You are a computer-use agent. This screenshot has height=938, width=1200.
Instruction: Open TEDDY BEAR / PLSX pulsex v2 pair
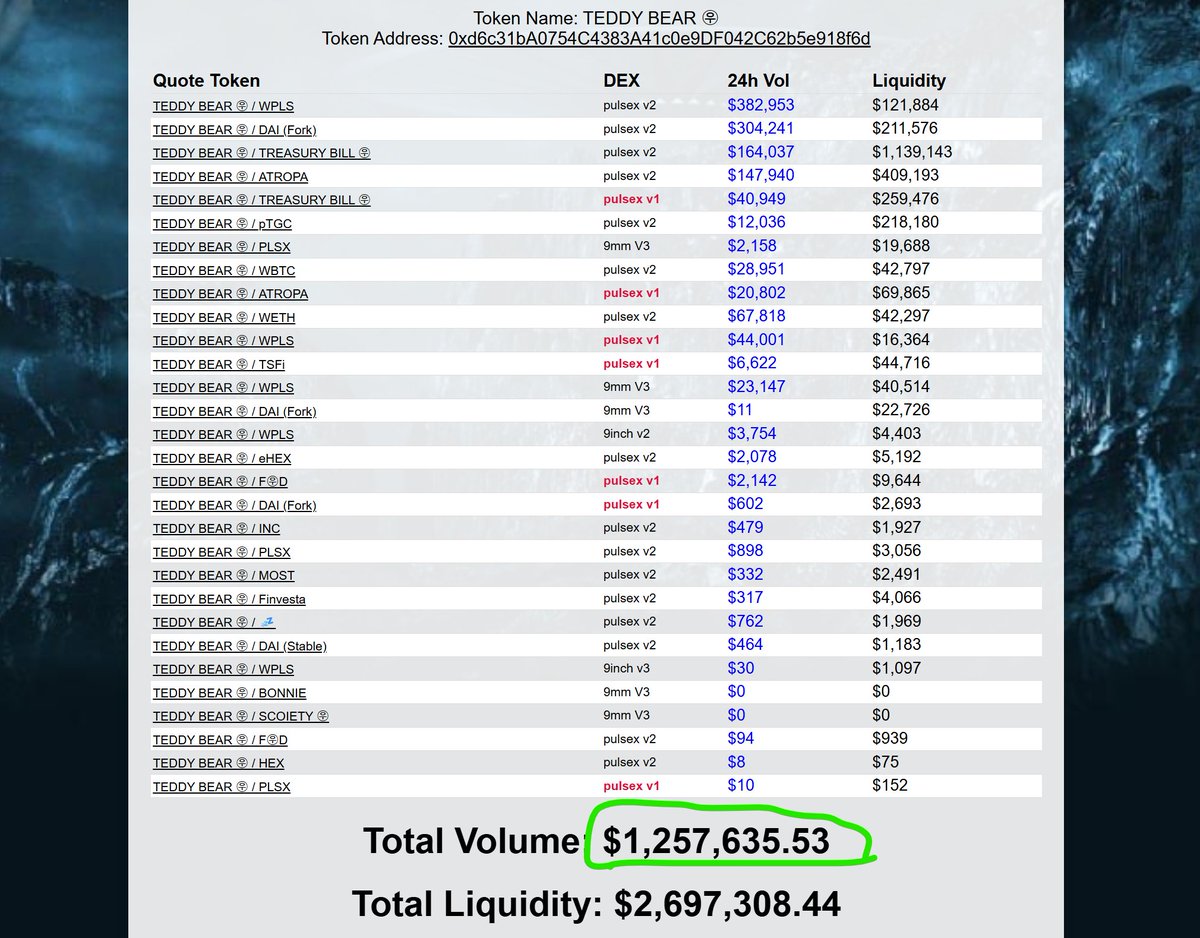tap(222, 553)
